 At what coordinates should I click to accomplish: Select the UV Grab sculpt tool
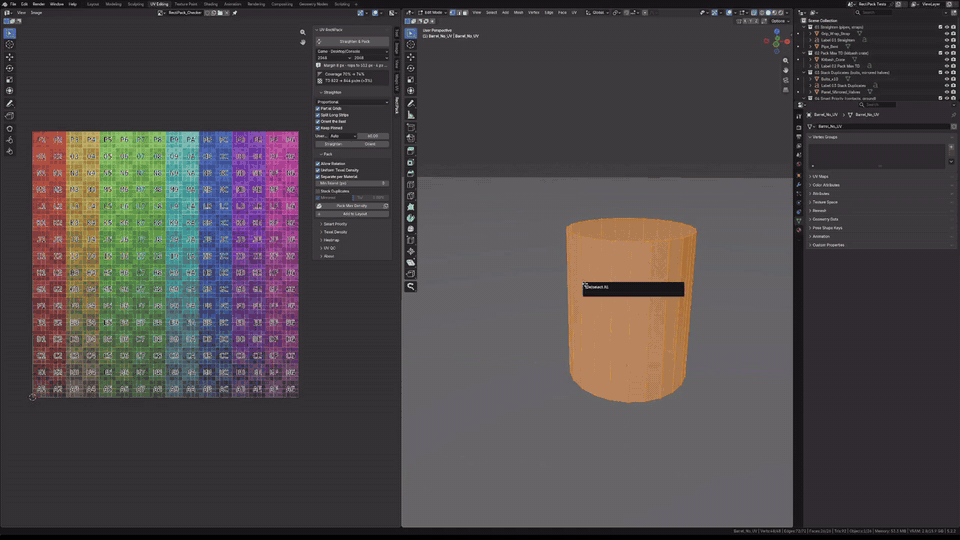pyautogui.click(x=9, y=129)
